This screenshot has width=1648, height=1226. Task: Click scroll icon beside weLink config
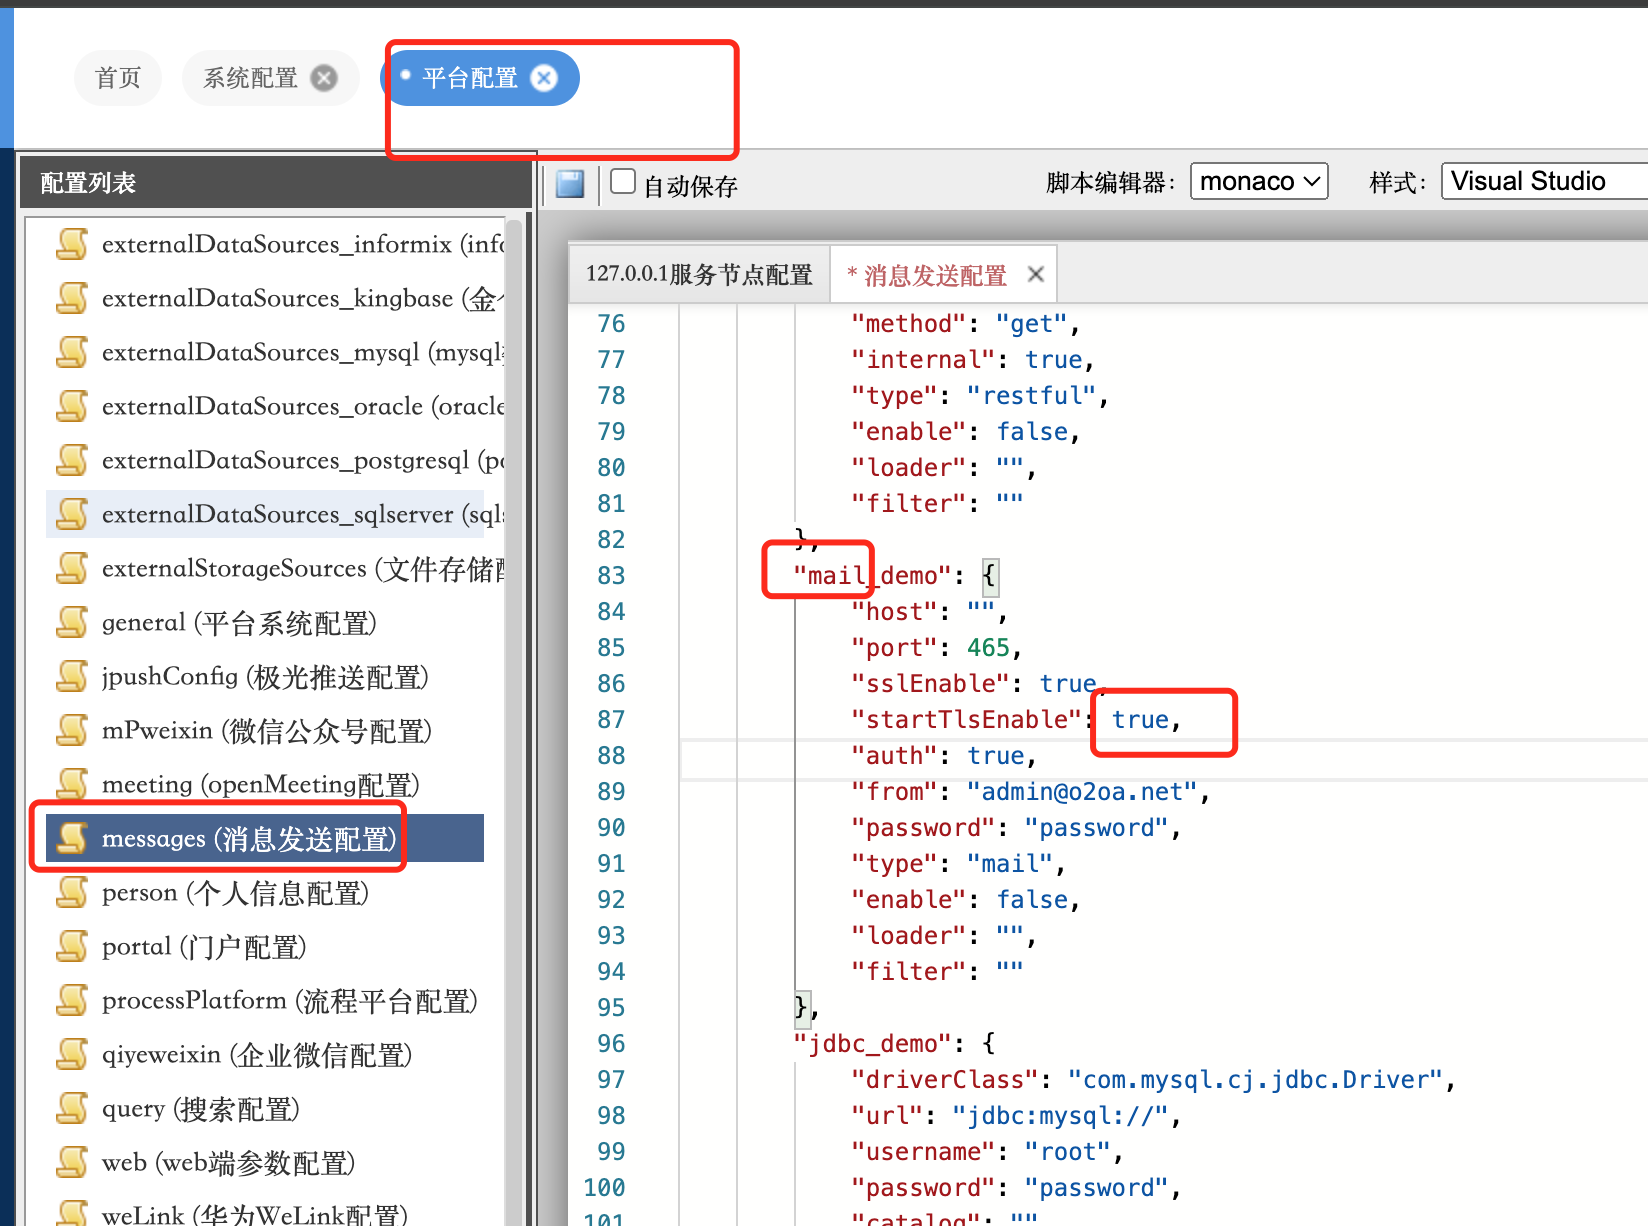72,1213
